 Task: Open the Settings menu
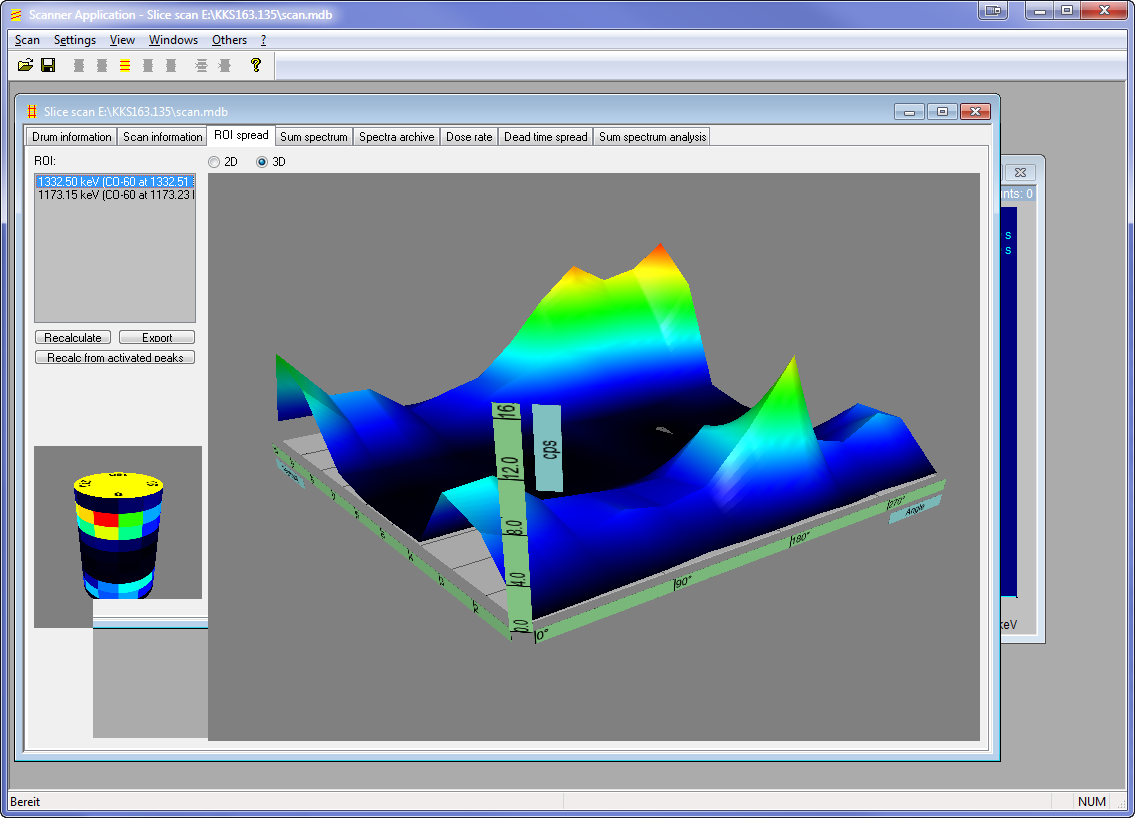[x=75, y=40]
